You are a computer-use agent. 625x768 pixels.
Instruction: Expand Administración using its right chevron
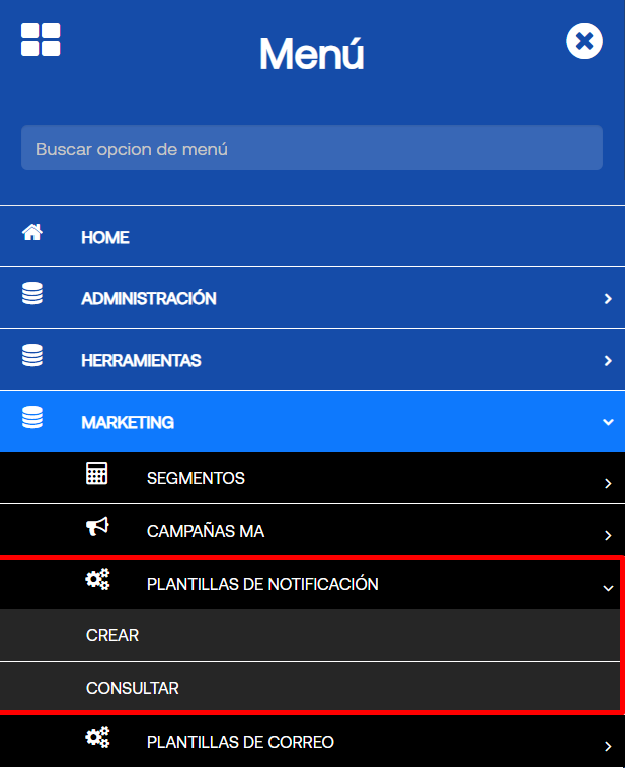pyautogui.click(x=608, y=299)
